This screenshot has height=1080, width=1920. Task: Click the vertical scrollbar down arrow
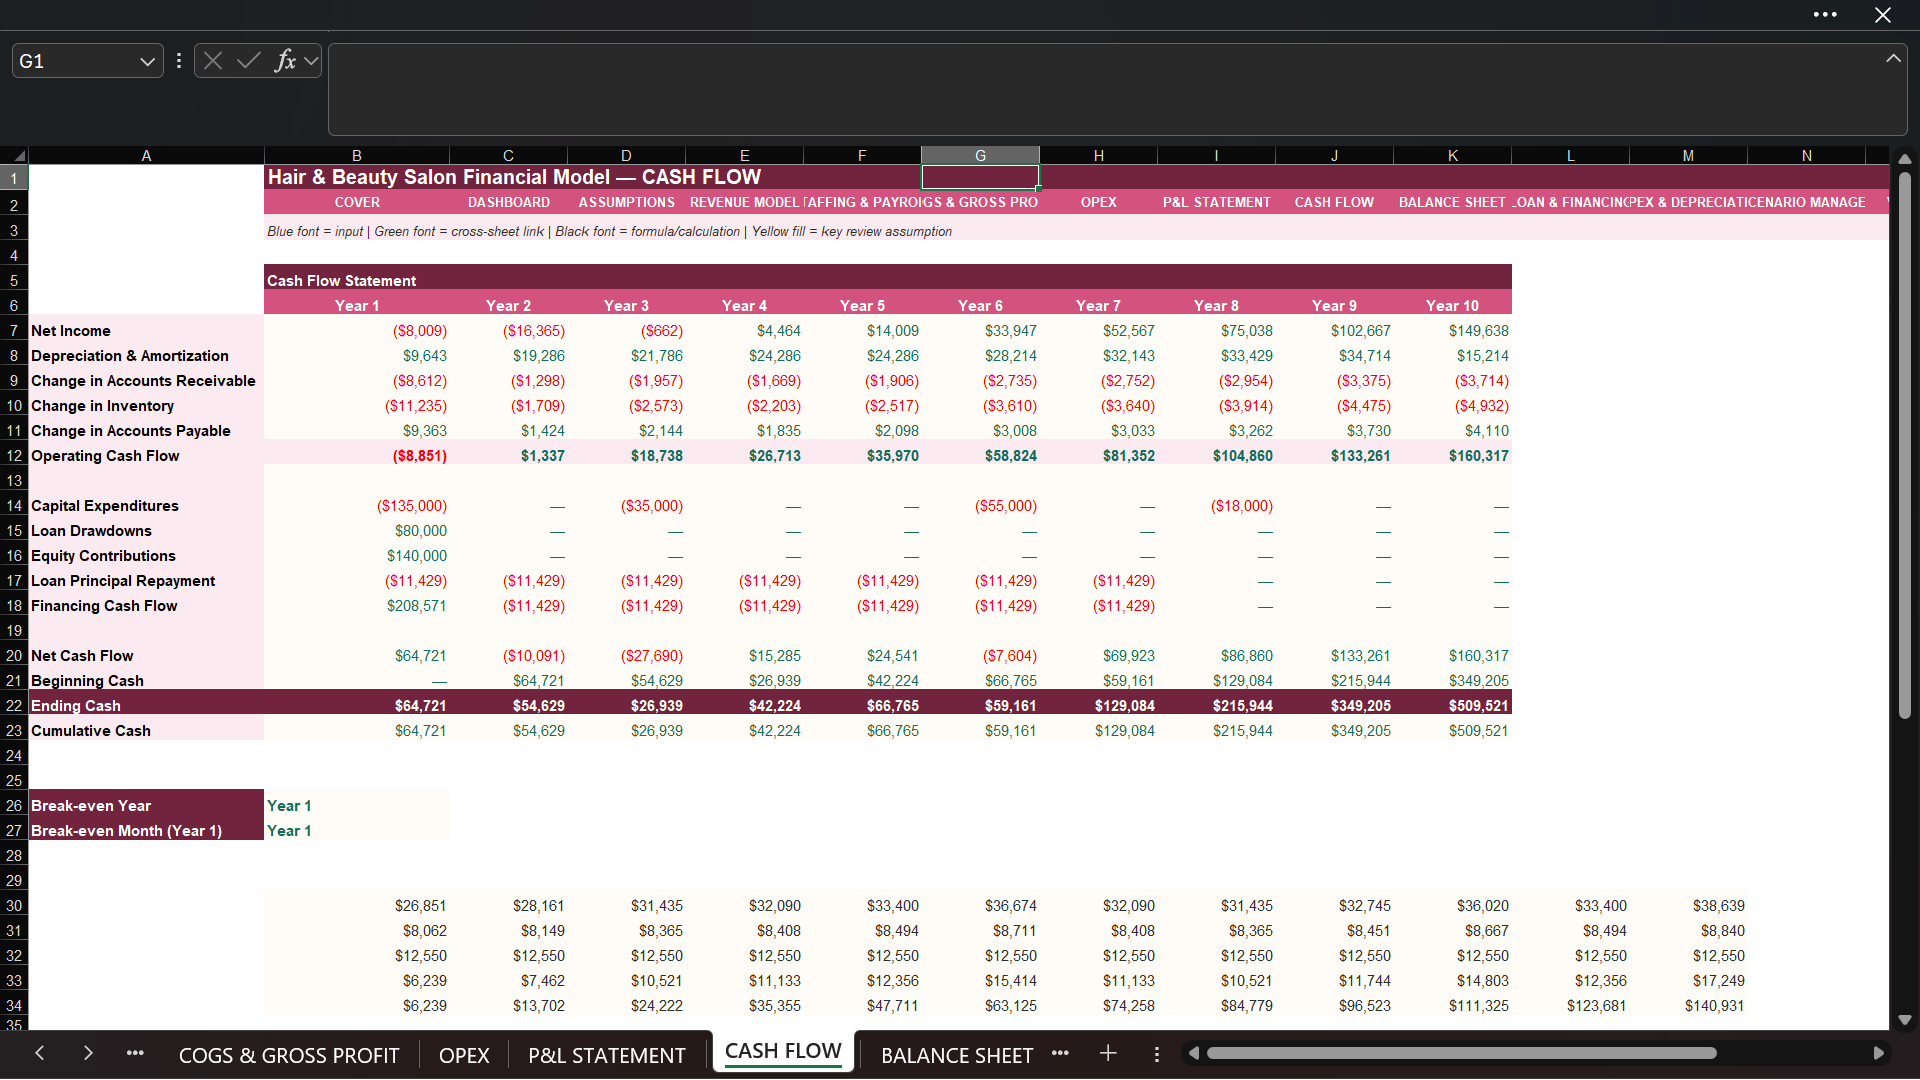(x=1905, y=1020)
